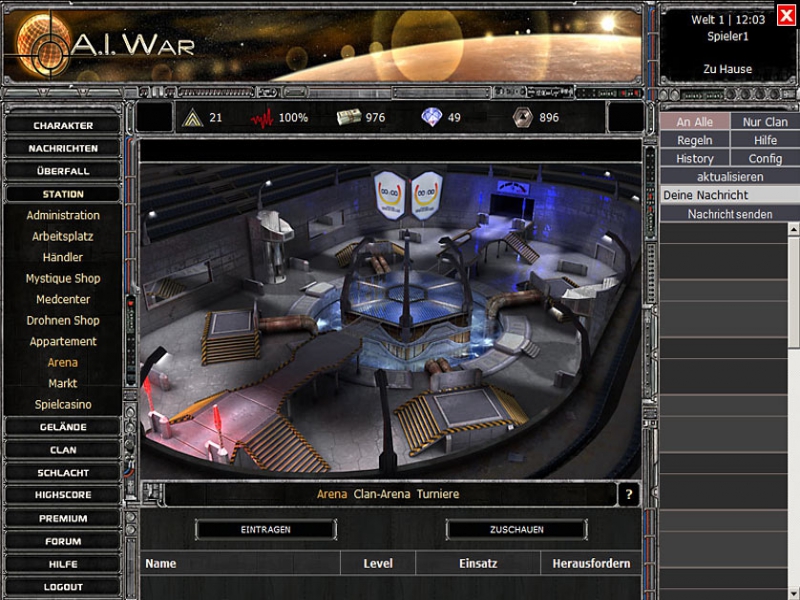Click the Name column header
This screenshot has height=600, width=800.
240,563
